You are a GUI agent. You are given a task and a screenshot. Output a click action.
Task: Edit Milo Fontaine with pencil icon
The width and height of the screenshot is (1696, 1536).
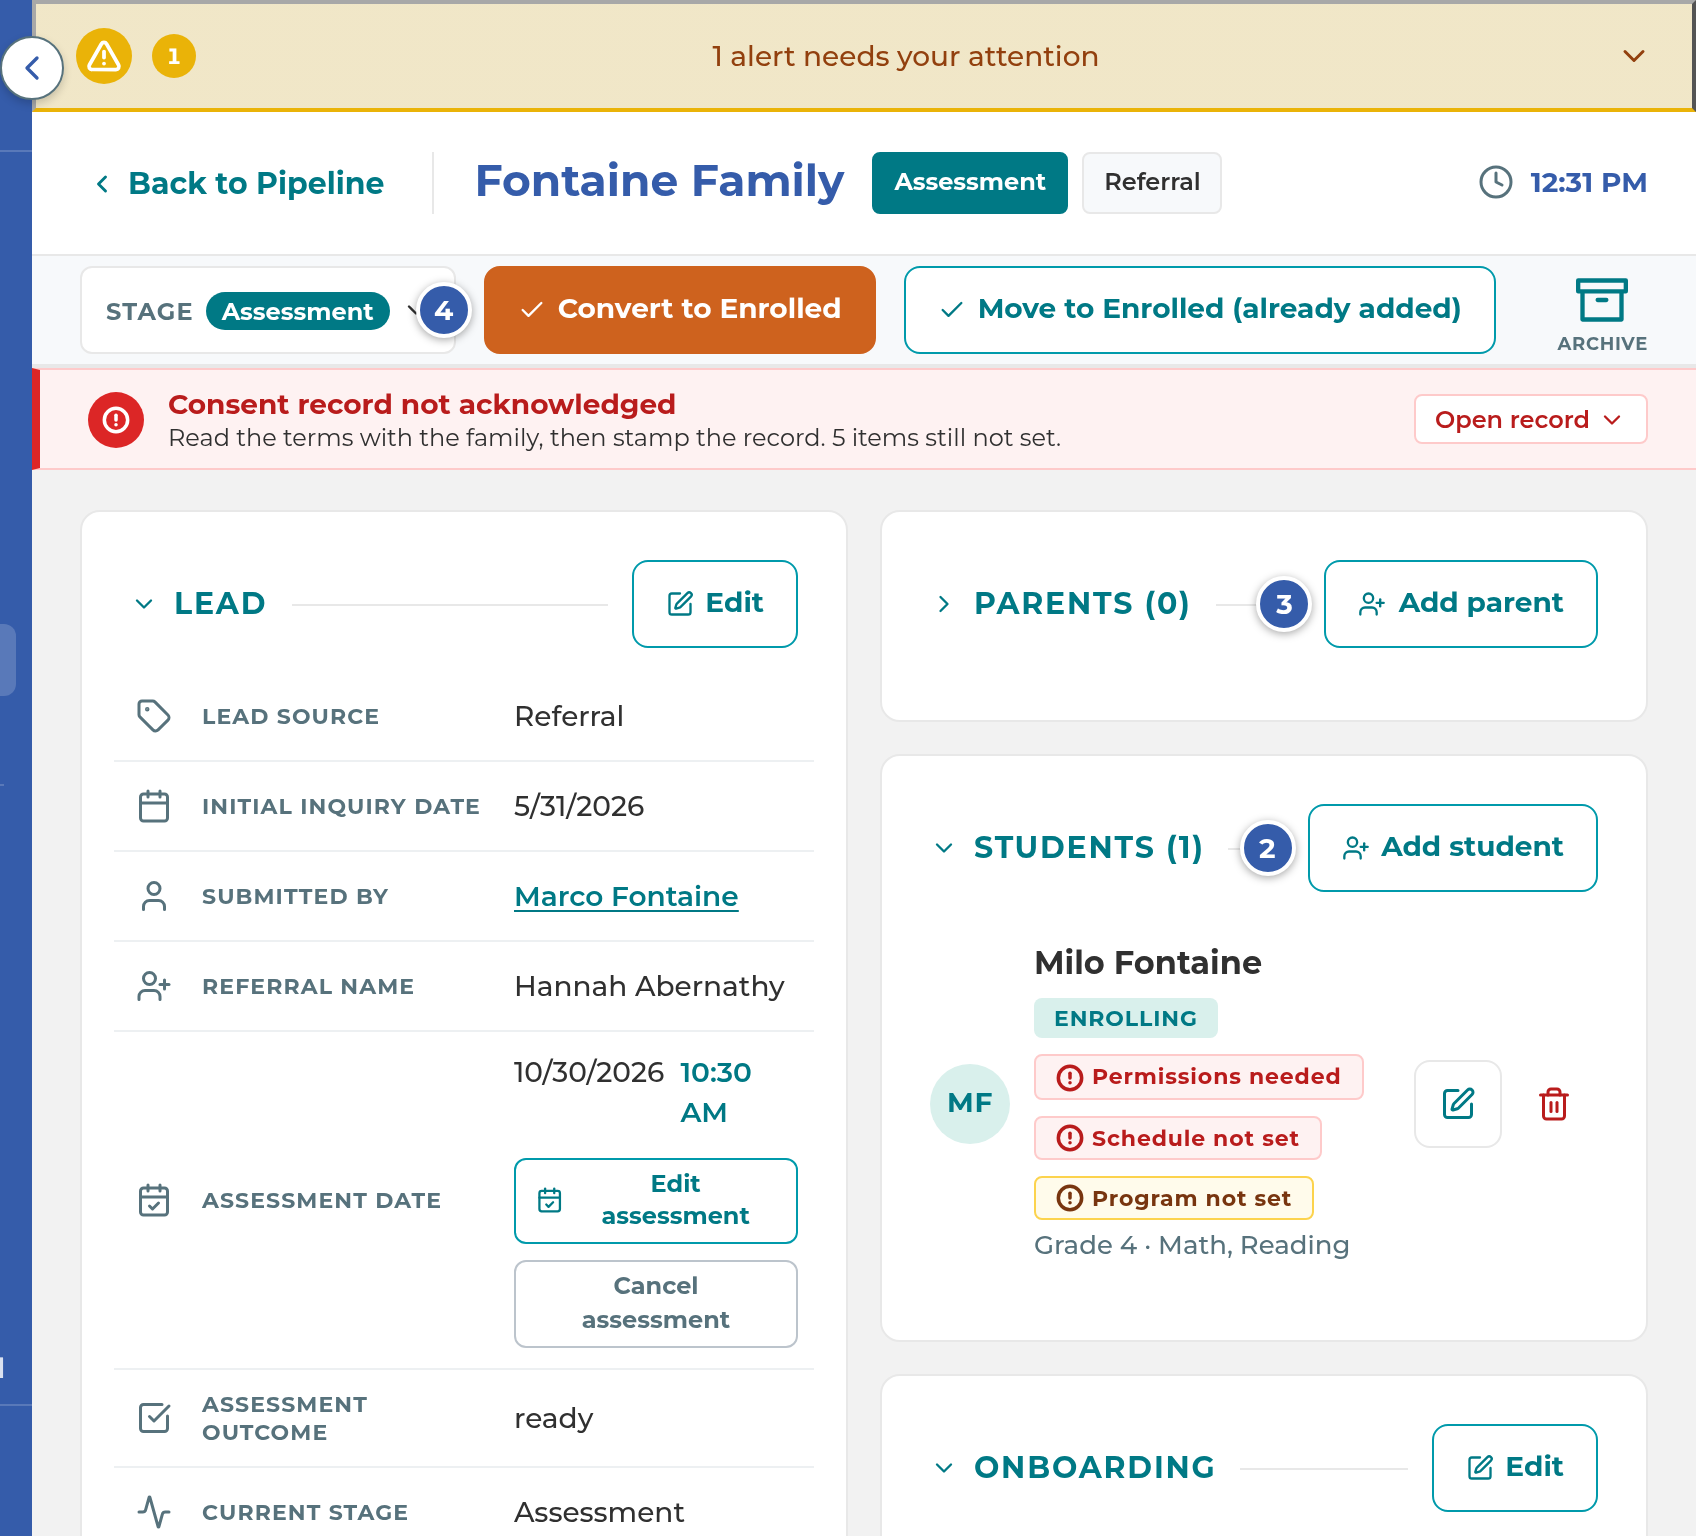[x=1458, y=1104]
